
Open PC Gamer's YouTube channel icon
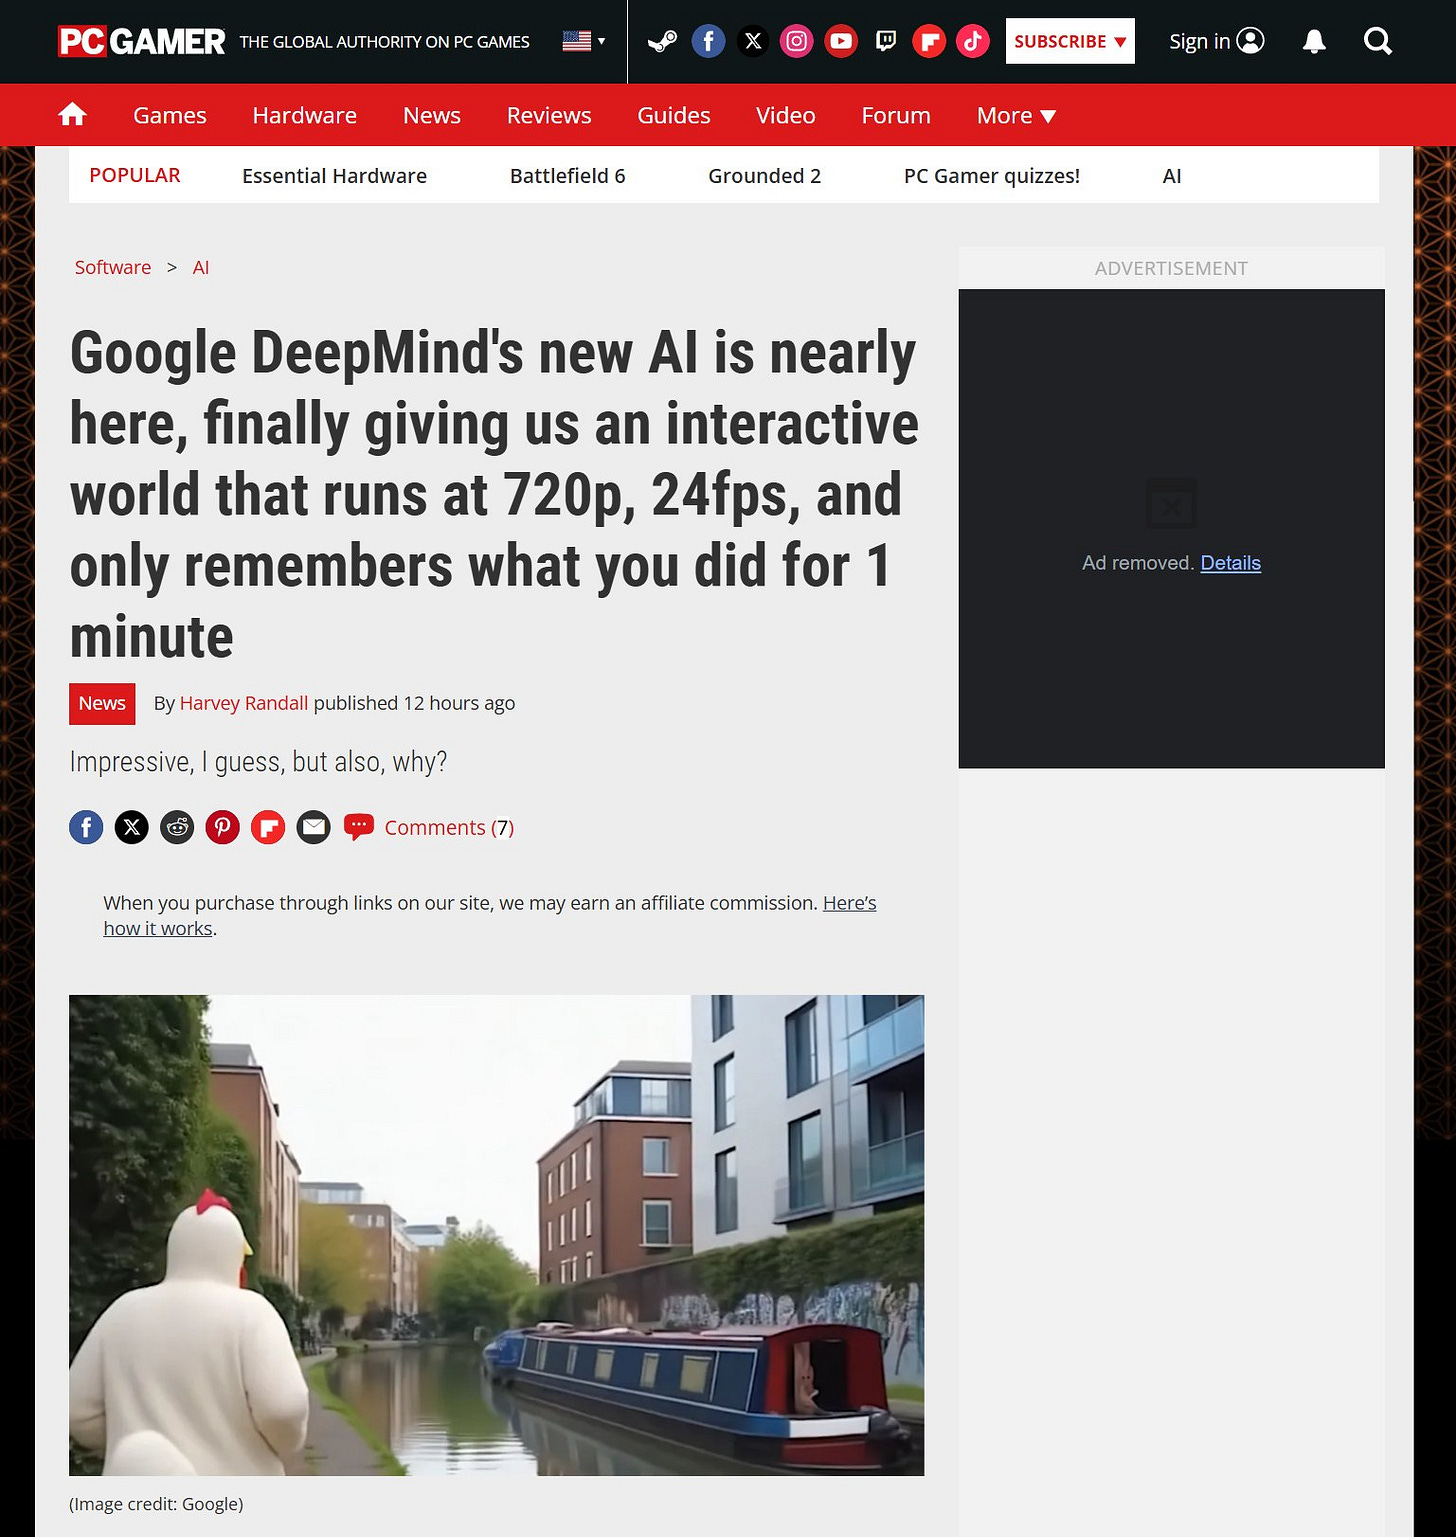[x=841, y=41]
